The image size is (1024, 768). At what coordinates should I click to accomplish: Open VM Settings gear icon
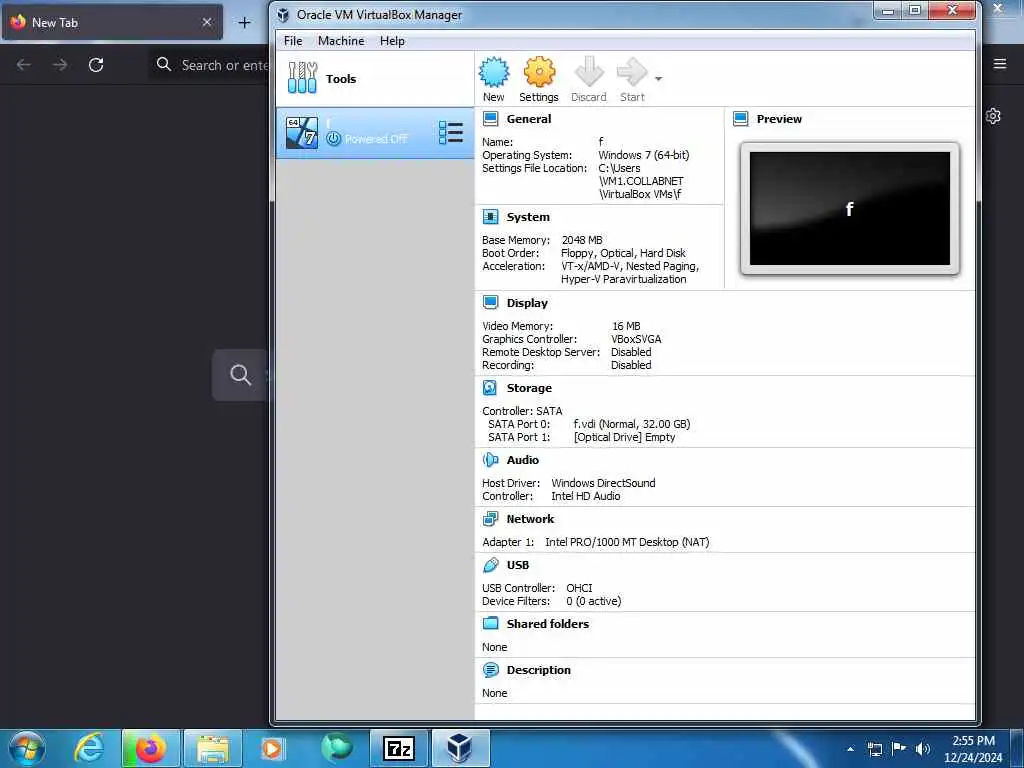point(539,72)
